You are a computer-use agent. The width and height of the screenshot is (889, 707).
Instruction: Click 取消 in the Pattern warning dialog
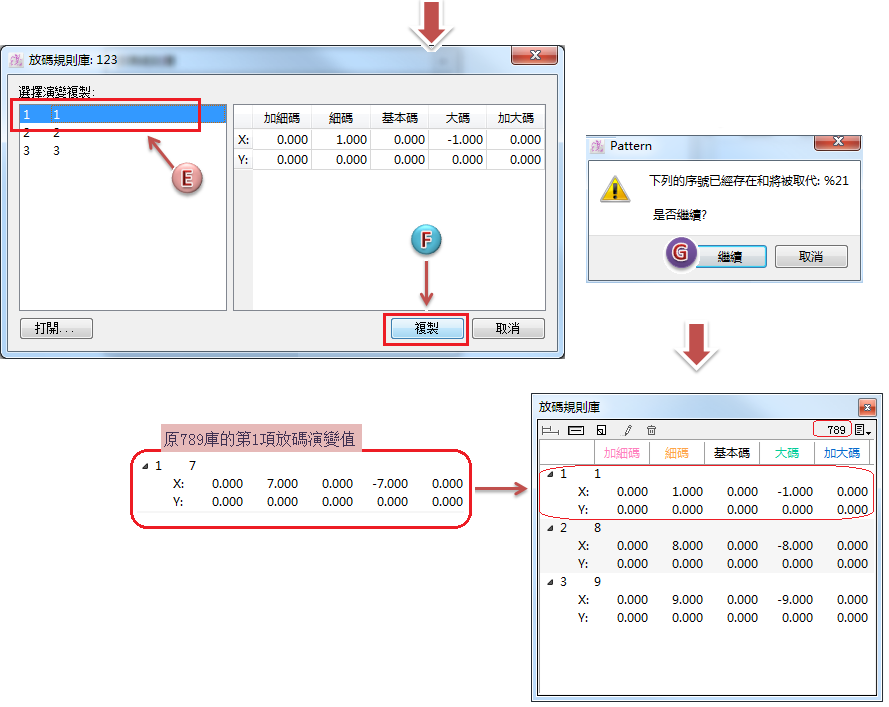811,257
